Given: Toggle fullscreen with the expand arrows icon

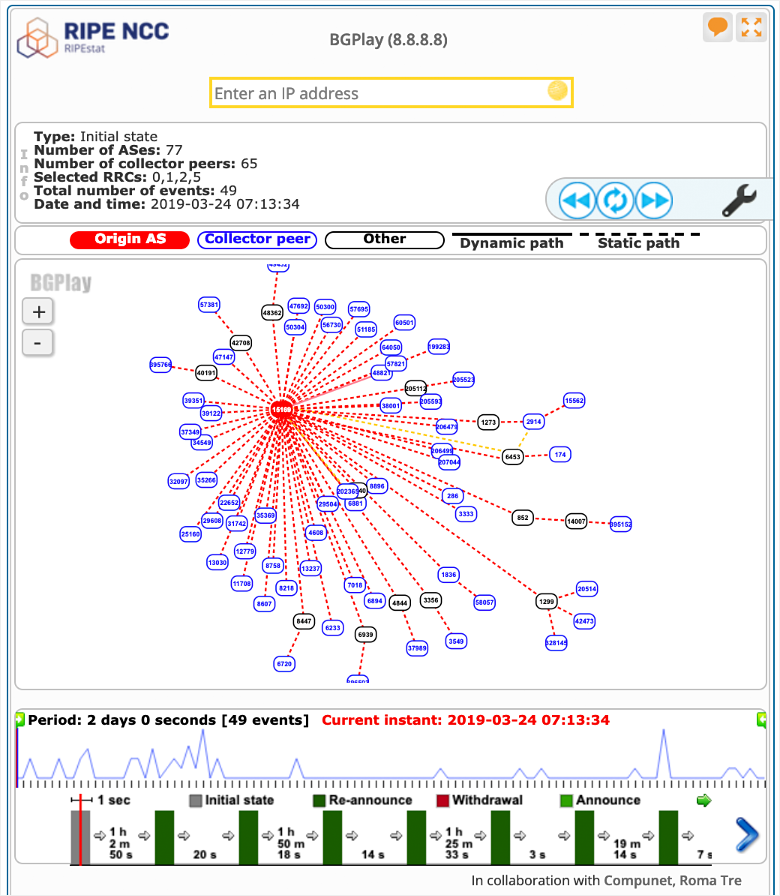Looking at the screenshot, I should click(x=750, y=27).
